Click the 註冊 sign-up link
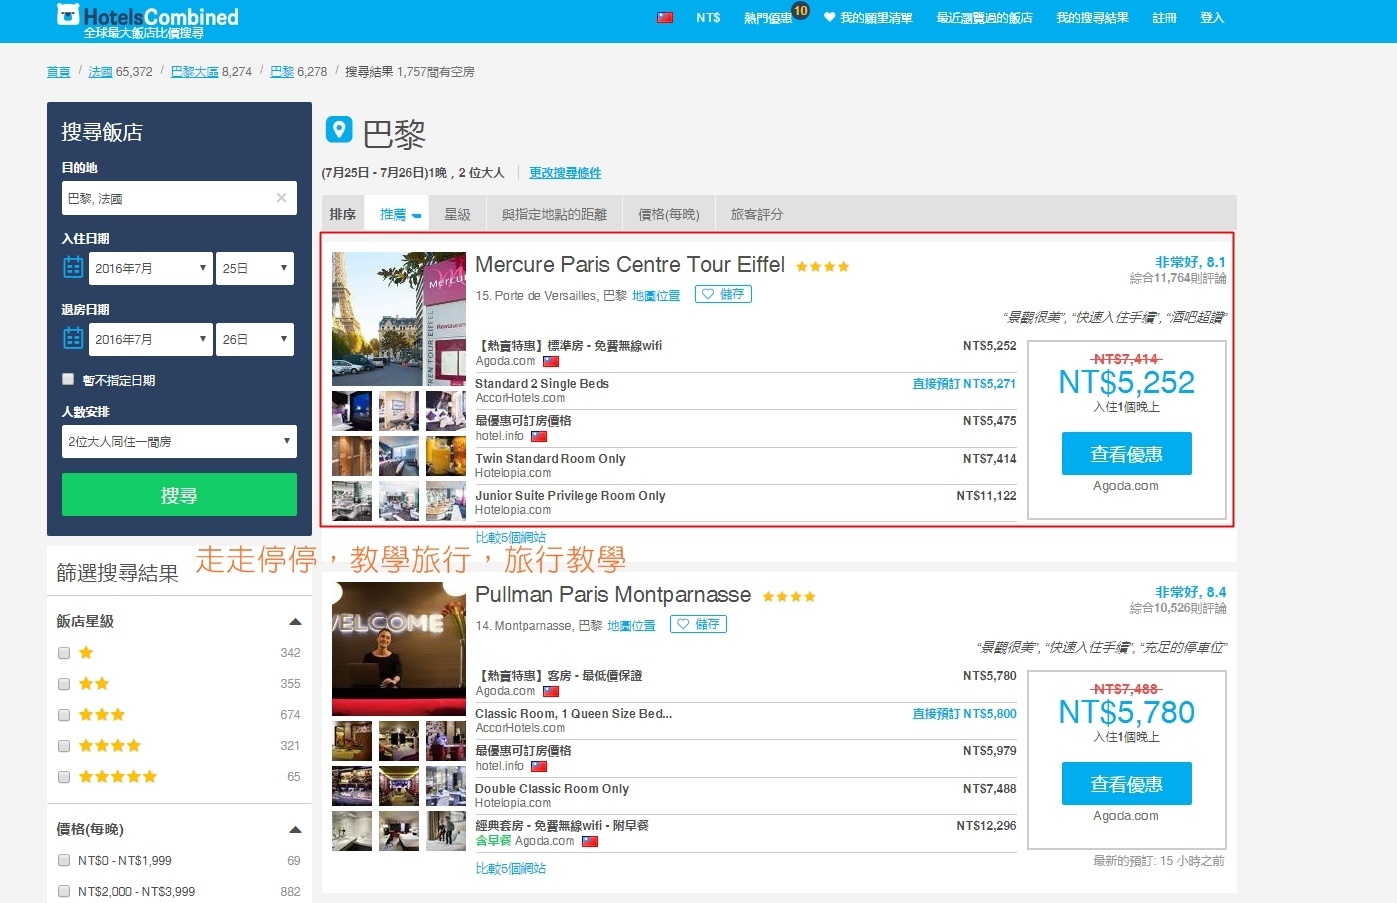1397x903 pixels. click(1164, 18)
